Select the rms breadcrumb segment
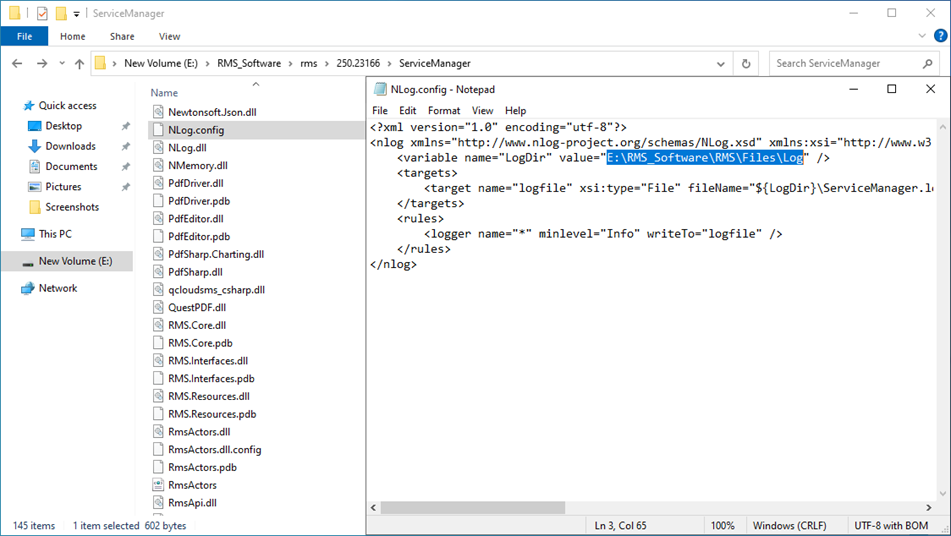This screenshot has width=951, height=536. [309, 63]
